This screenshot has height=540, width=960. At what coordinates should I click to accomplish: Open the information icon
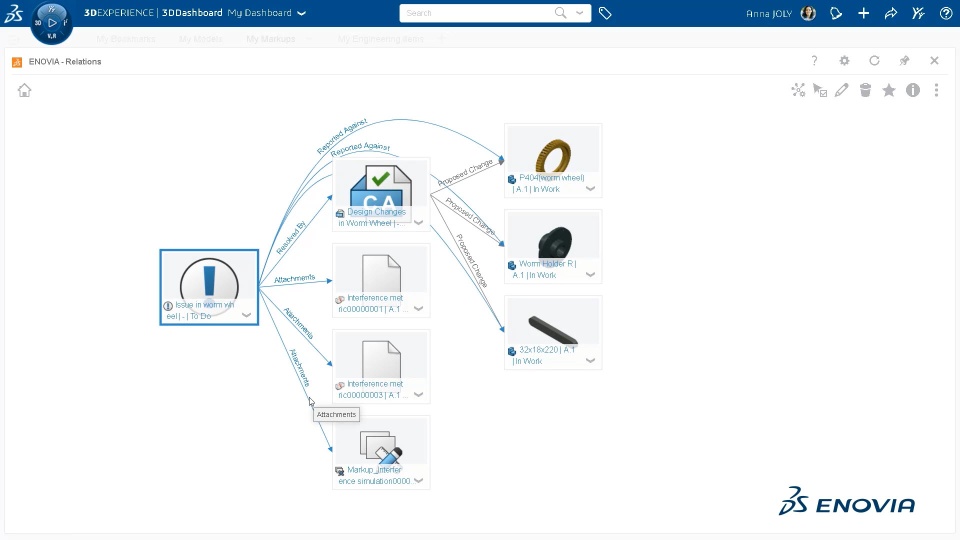click(913, 91)
